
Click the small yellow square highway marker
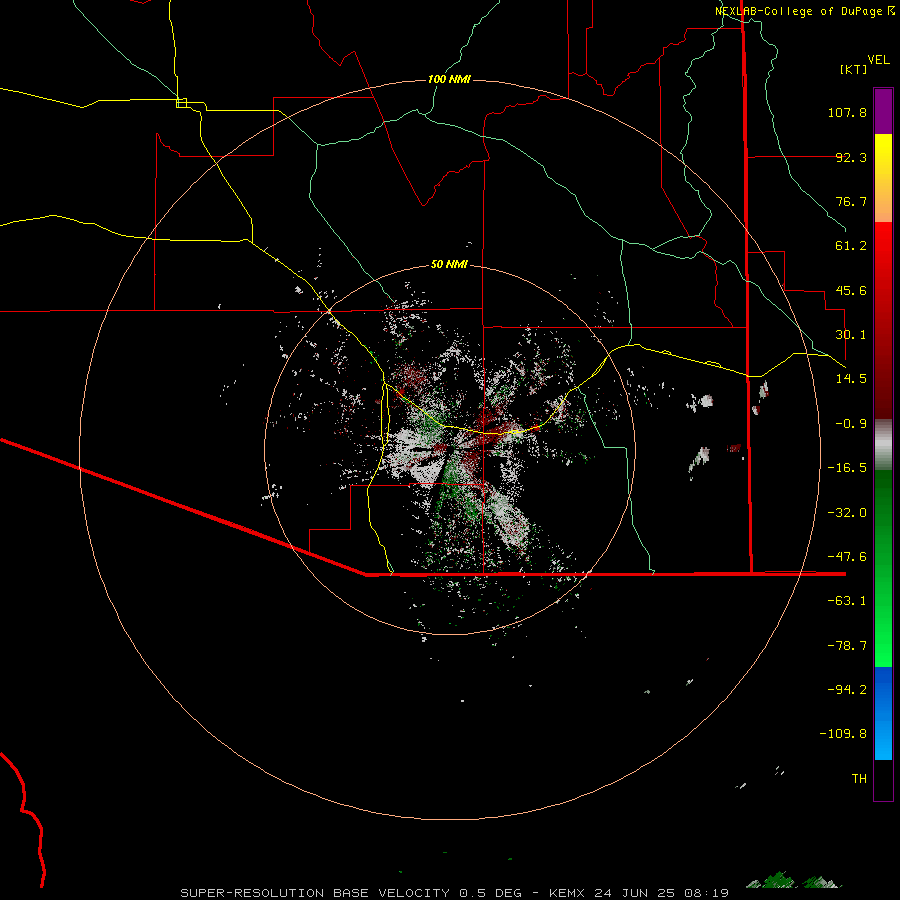[181, 103]
